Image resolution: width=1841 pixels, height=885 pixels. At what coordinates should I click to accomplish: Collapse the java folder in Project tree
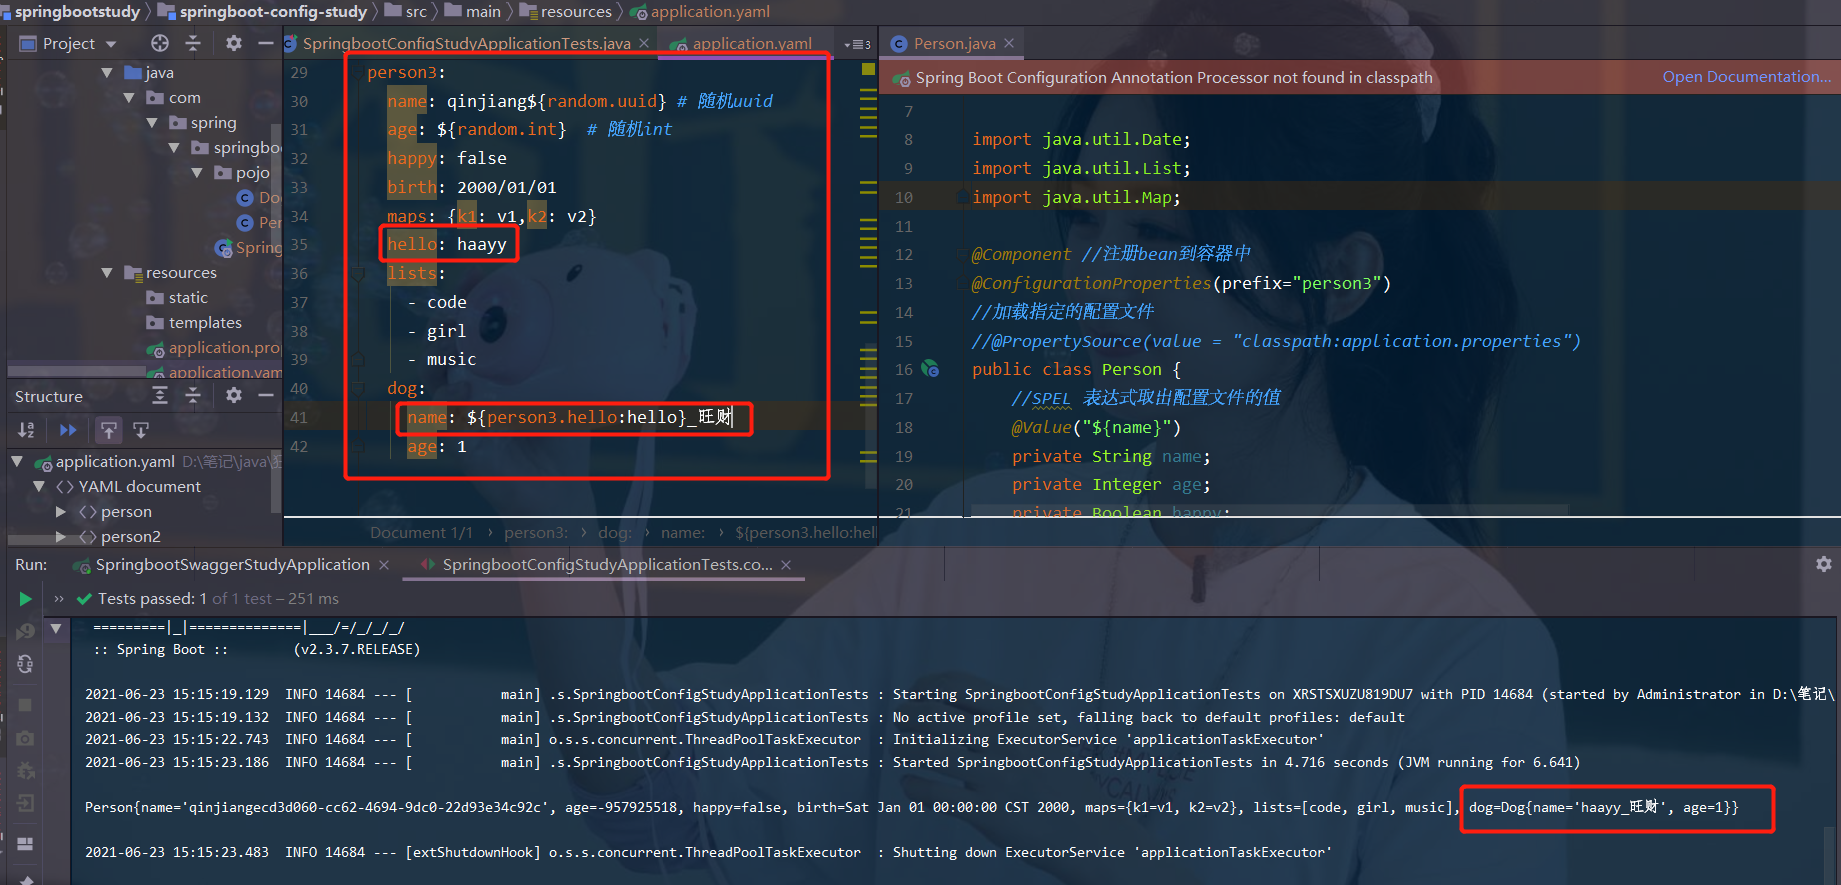[x=107, y=72]
